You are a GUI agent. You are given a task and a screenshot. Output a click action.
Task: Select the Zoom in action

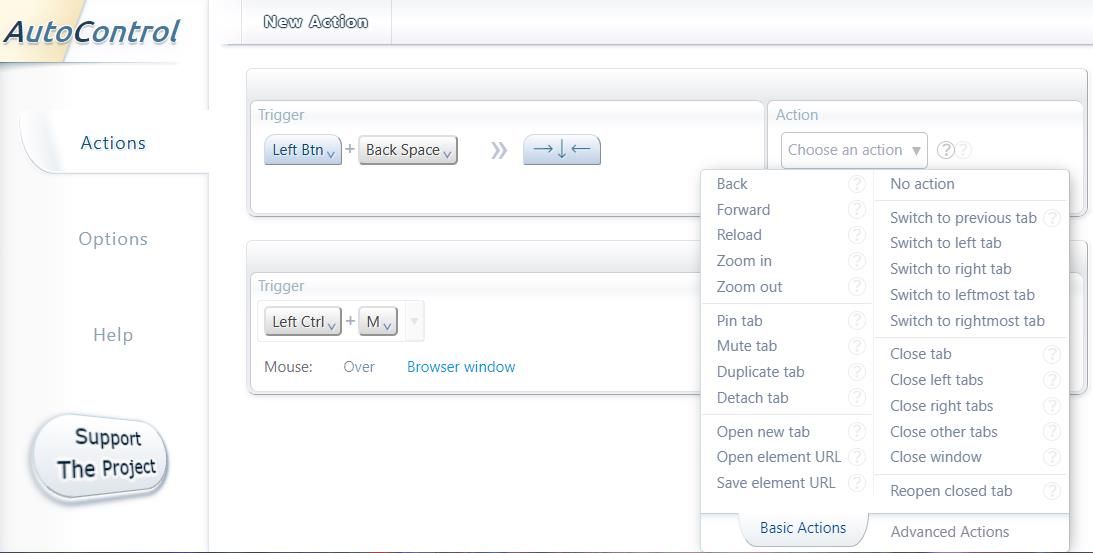744,261
